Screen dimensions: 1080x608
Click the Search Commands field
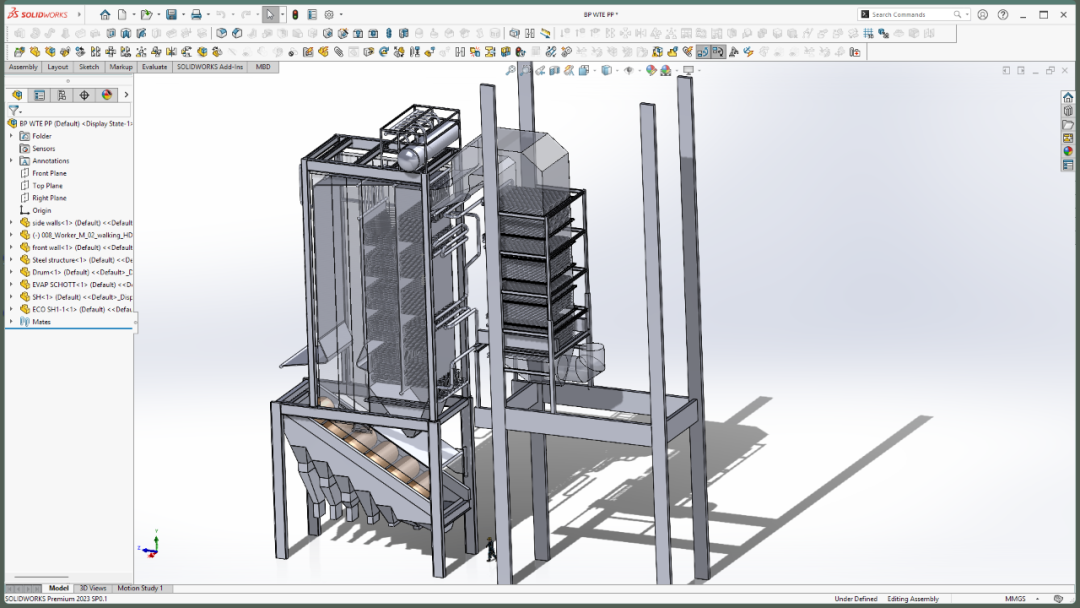(x=911, y=14)
